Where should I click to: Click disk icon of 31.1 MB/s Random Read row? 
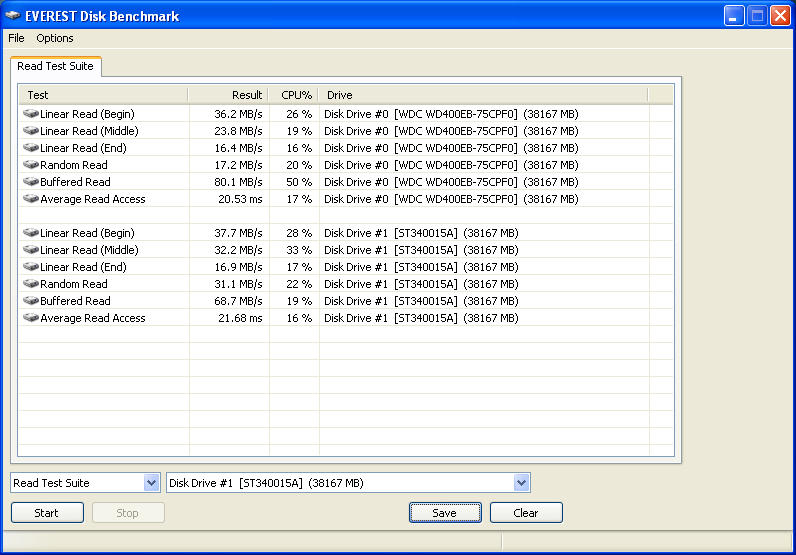click(x=31, y=284)
